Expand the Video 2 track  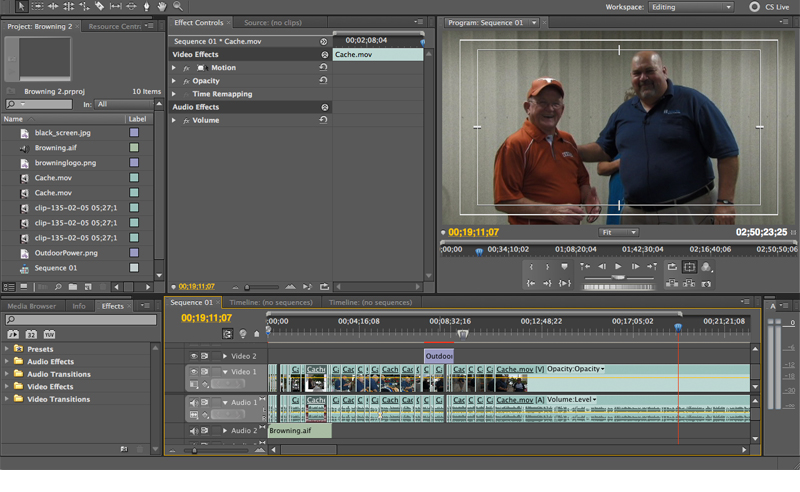coord(225,356)
